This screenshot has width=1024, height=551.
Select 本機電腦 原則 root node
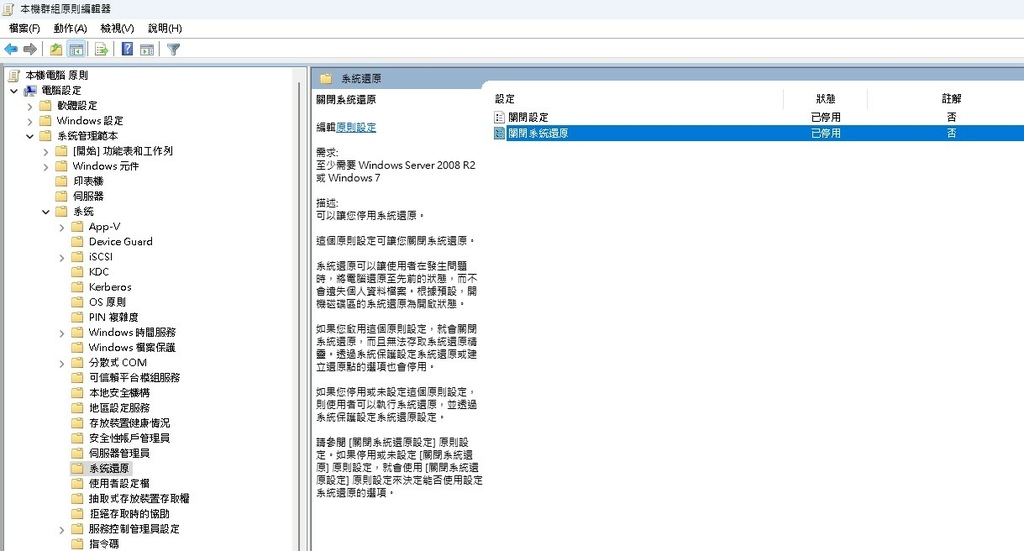pyautogui.click(x=56, y=75)
